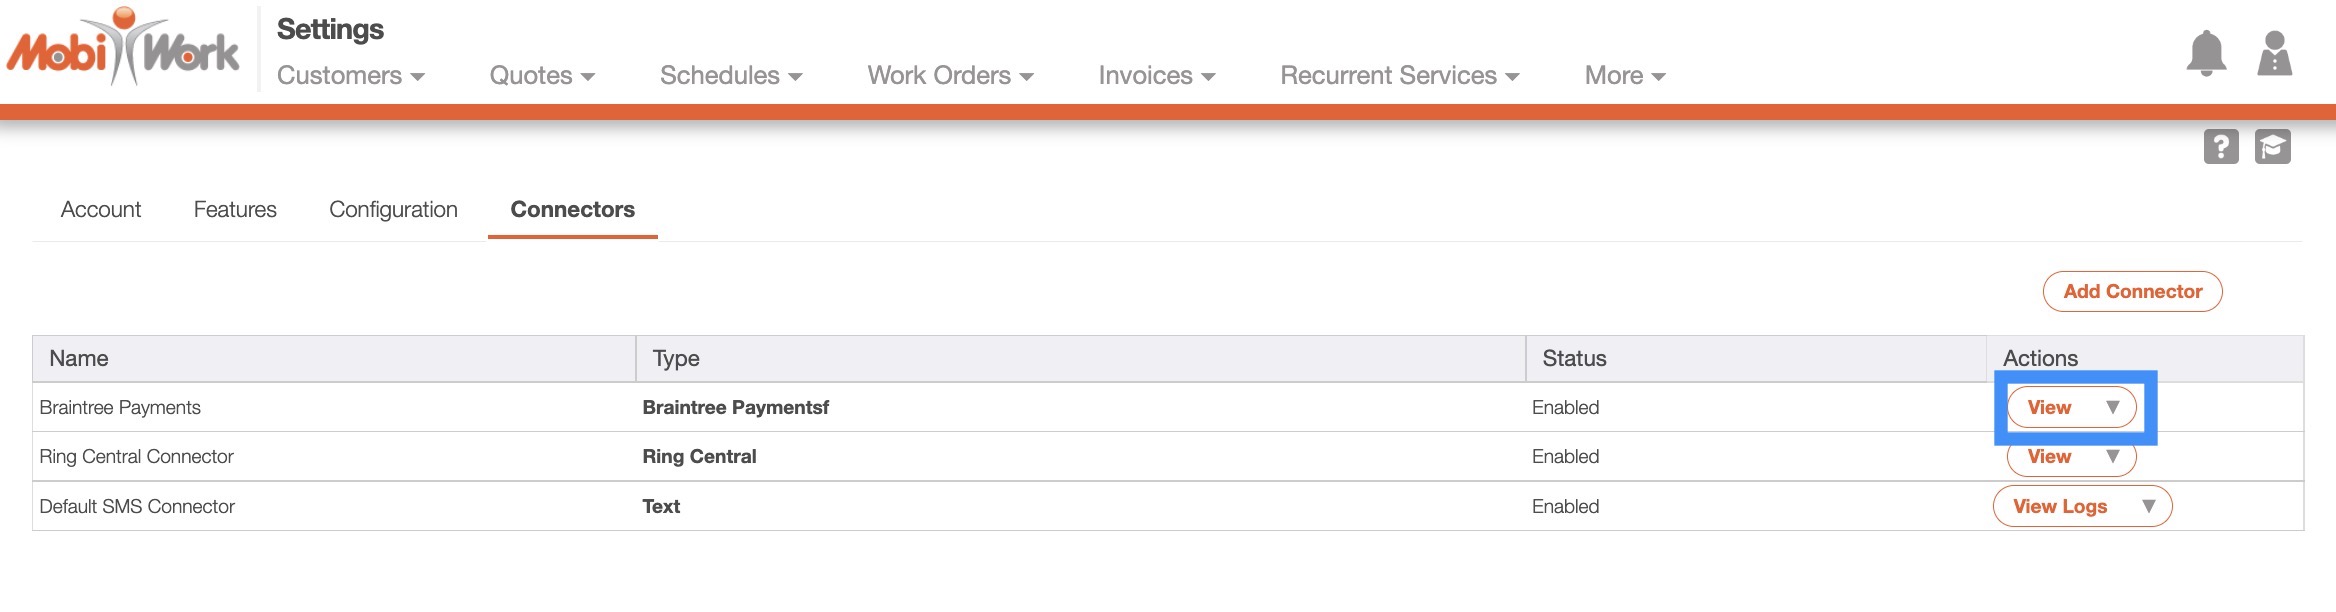Expand Default SMS View Logs dropdown arrow
The width and height of the screenshot is (2336, 612).
(2148, 506)
